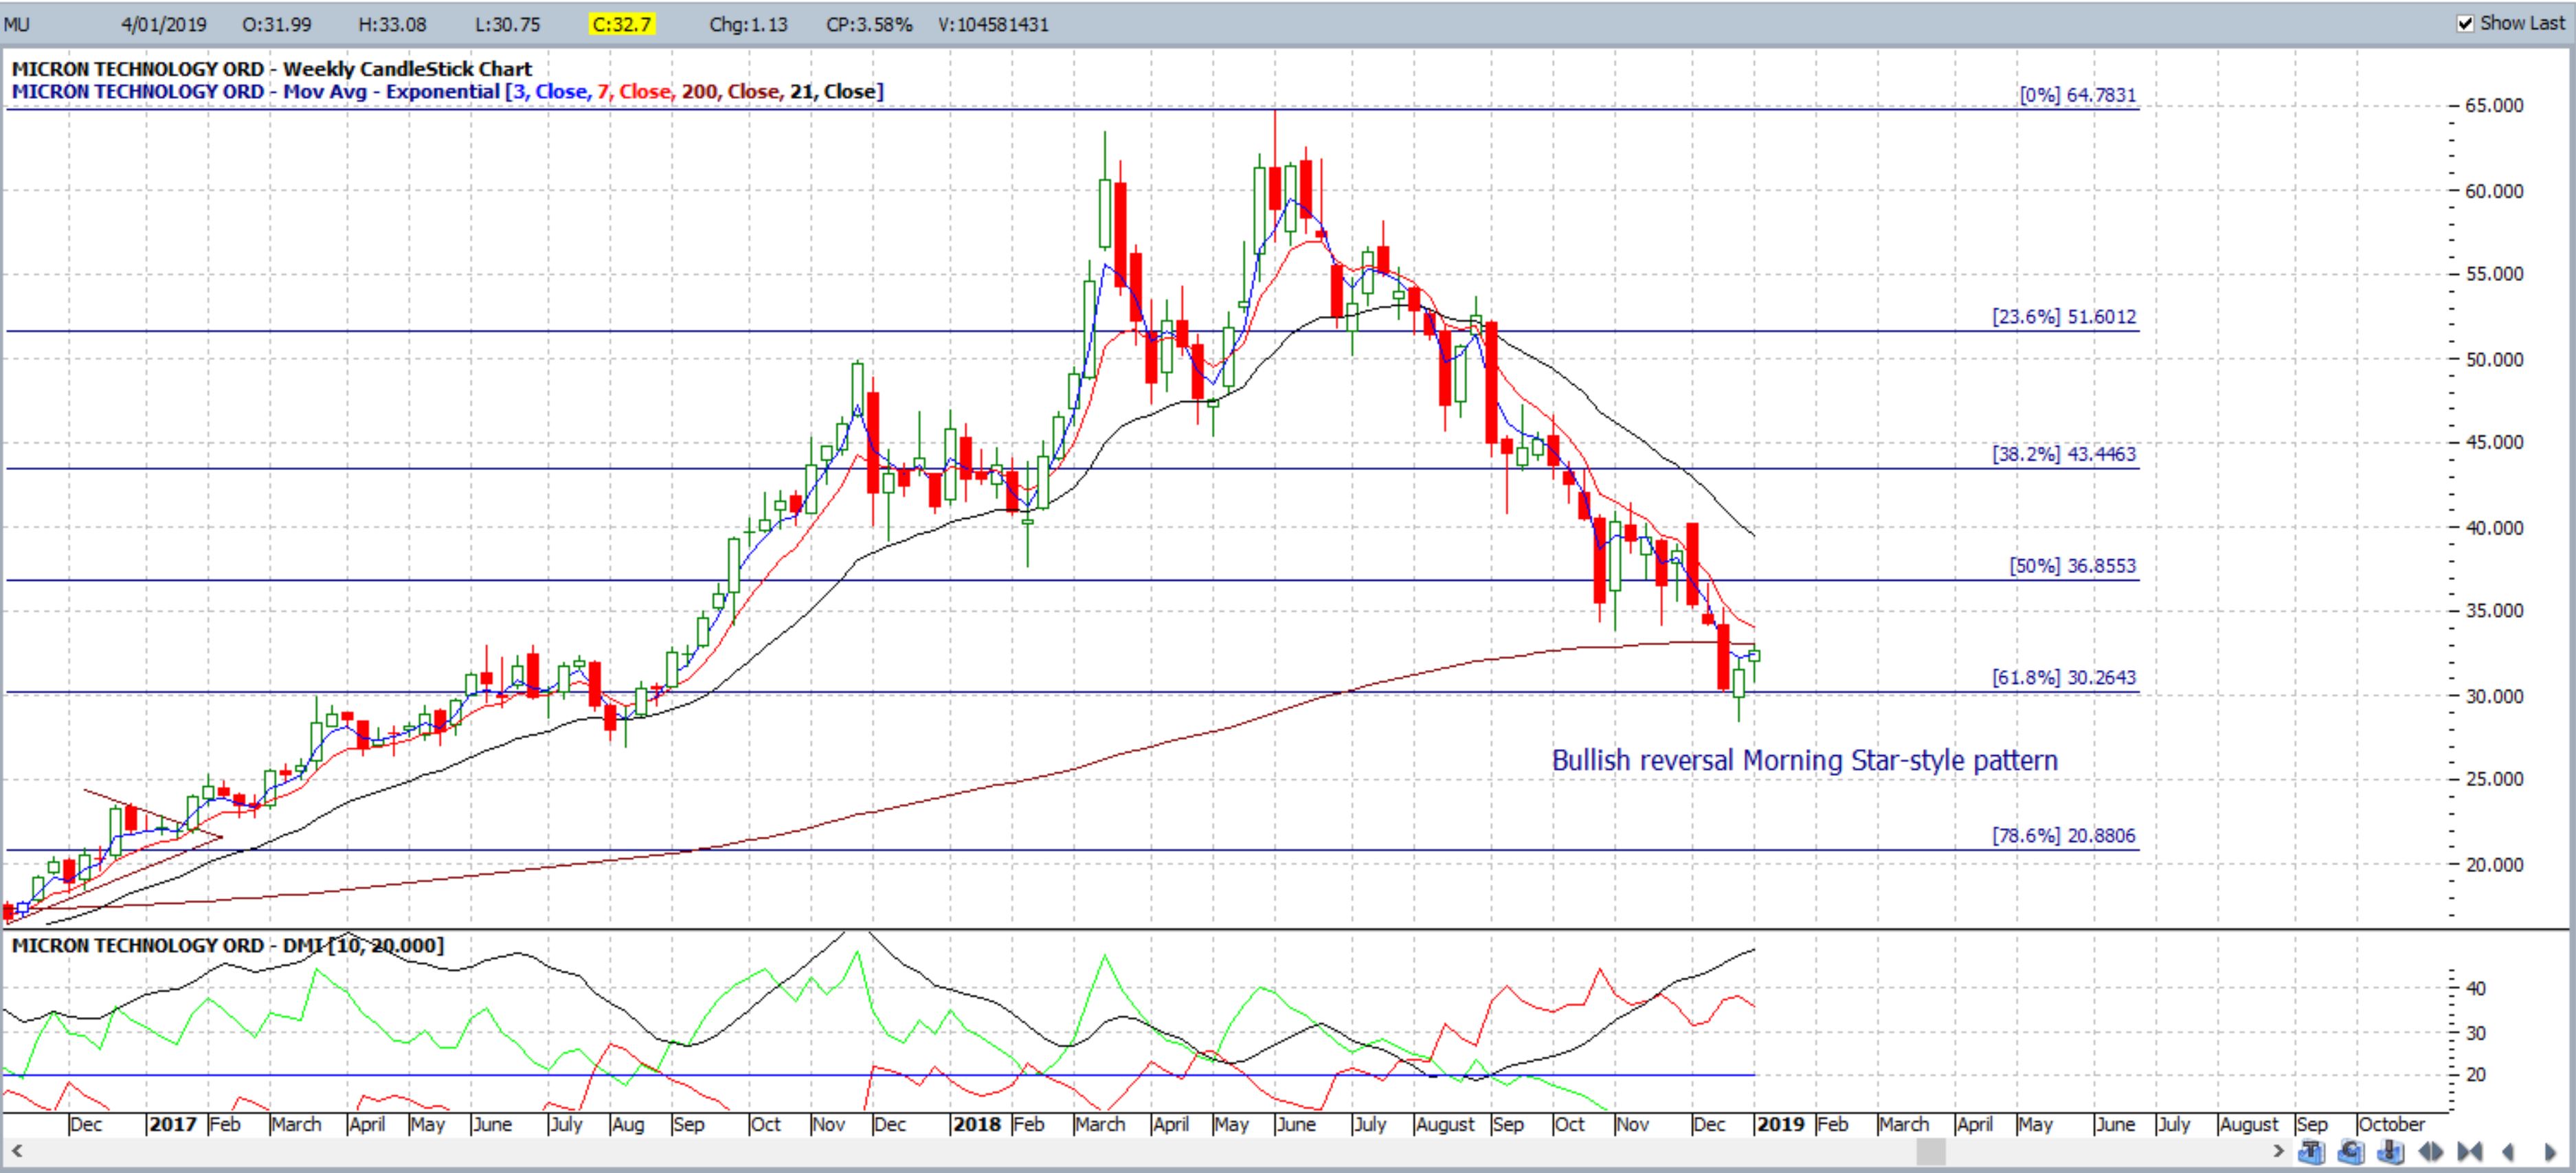
Task: Click the [78.6%] 20.8806 Fibonacci label
Action: (2064, 836)
